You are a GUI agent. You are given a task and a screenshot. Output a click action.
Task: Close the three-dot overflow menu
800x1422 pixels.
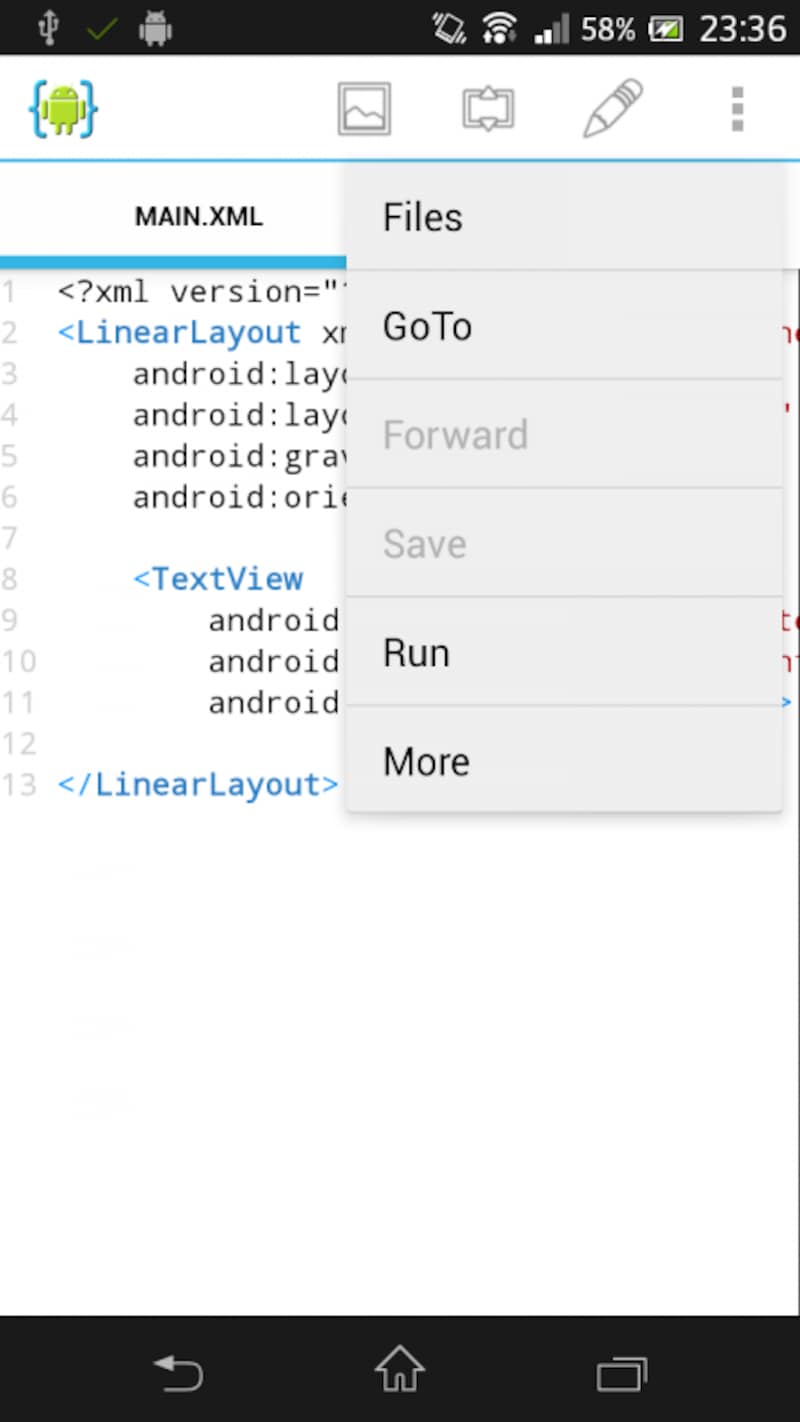point(737,109)
